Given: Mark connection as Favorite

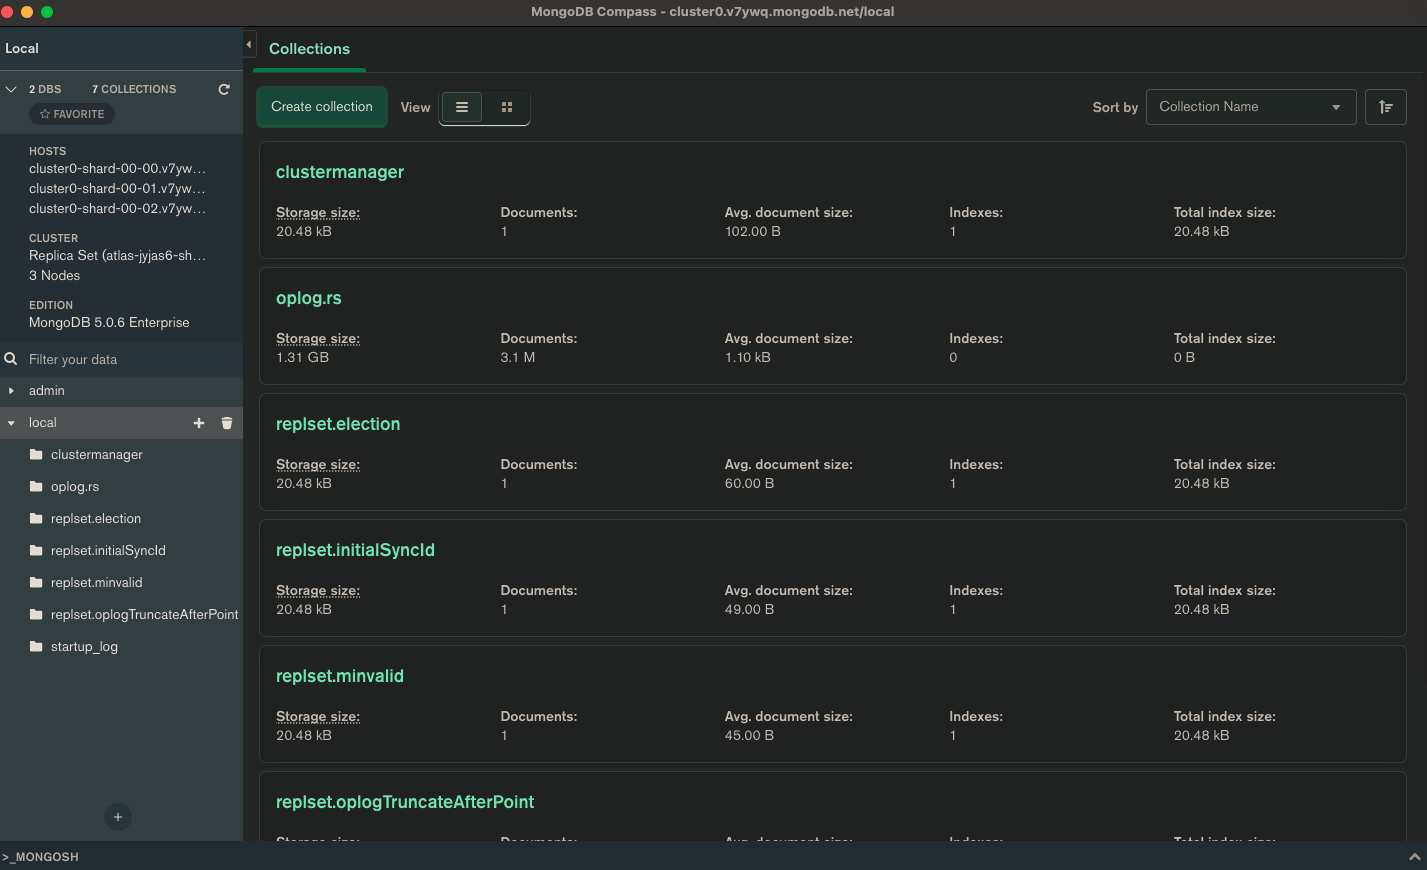Looking at the screenshot, I should coord(72,114).
